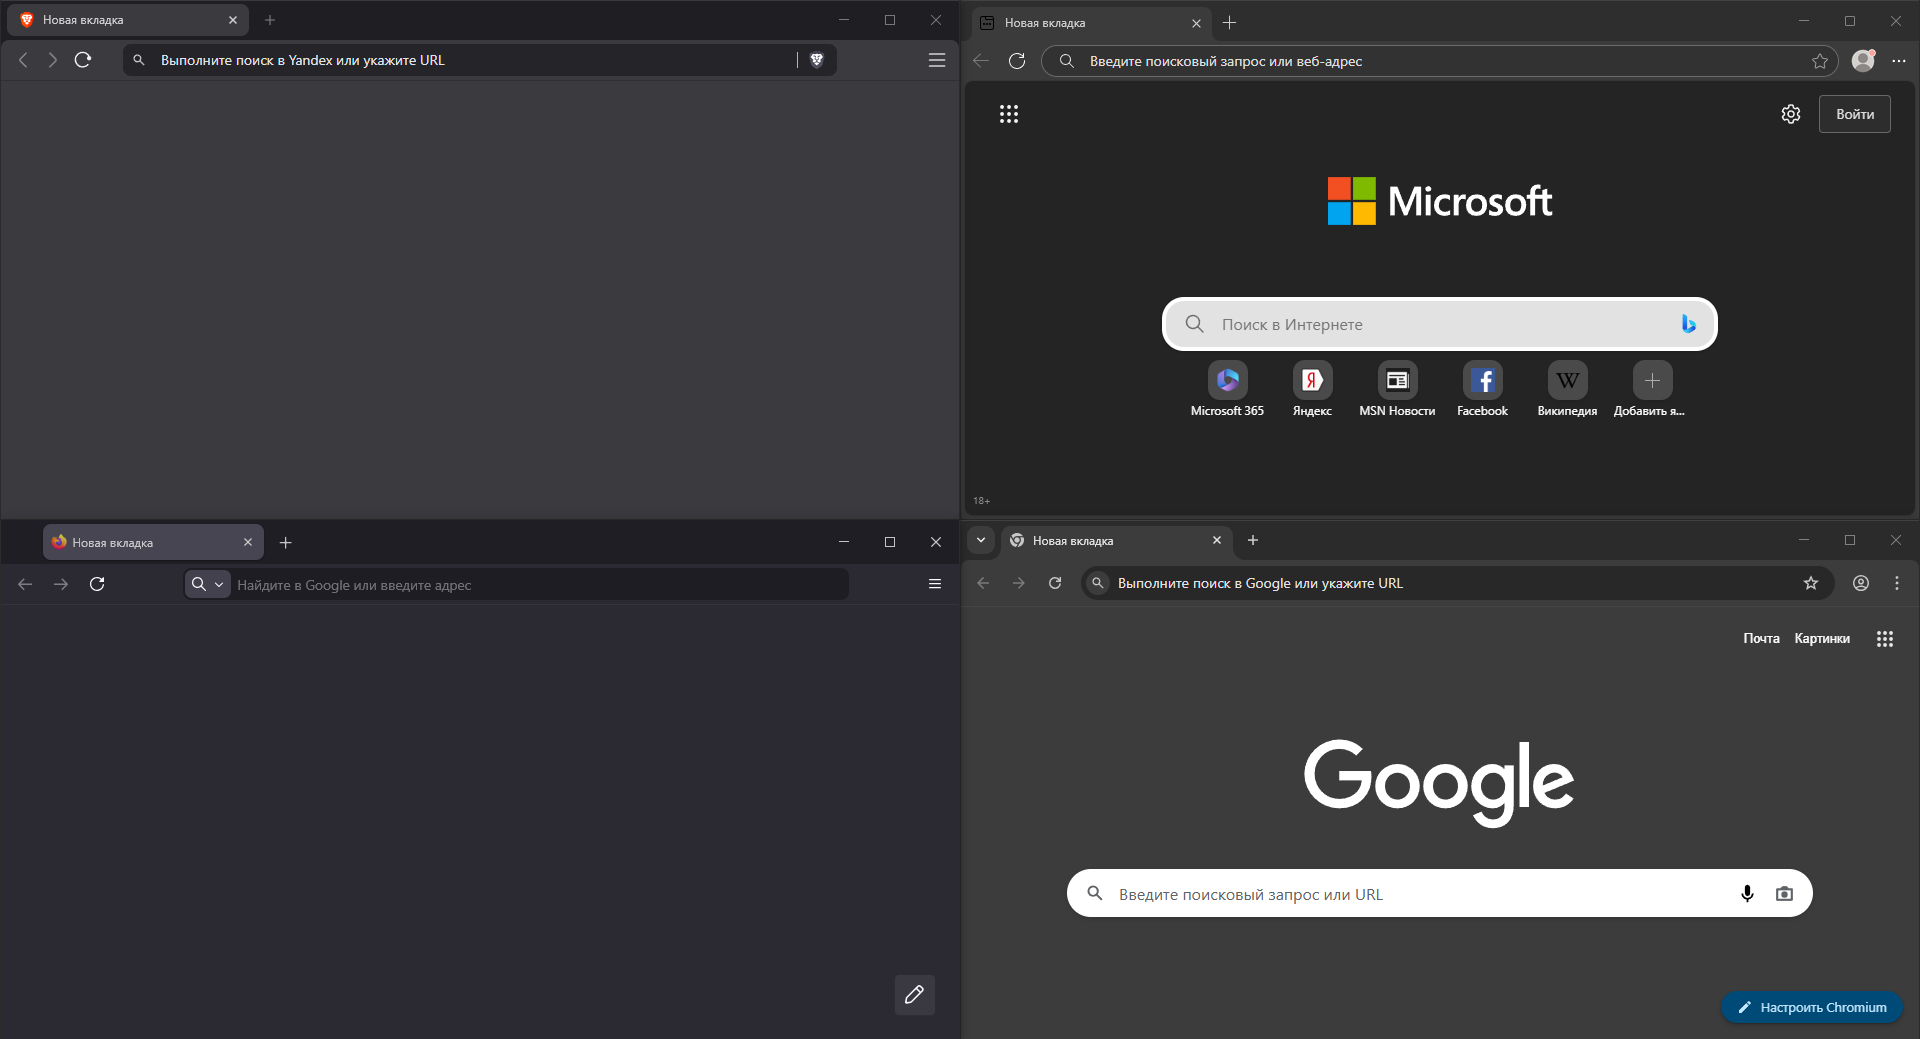This screenshot has width=1920, height=1039.
Task: Open Firefox's hamburger application menu
Action: tap(935, 584)
